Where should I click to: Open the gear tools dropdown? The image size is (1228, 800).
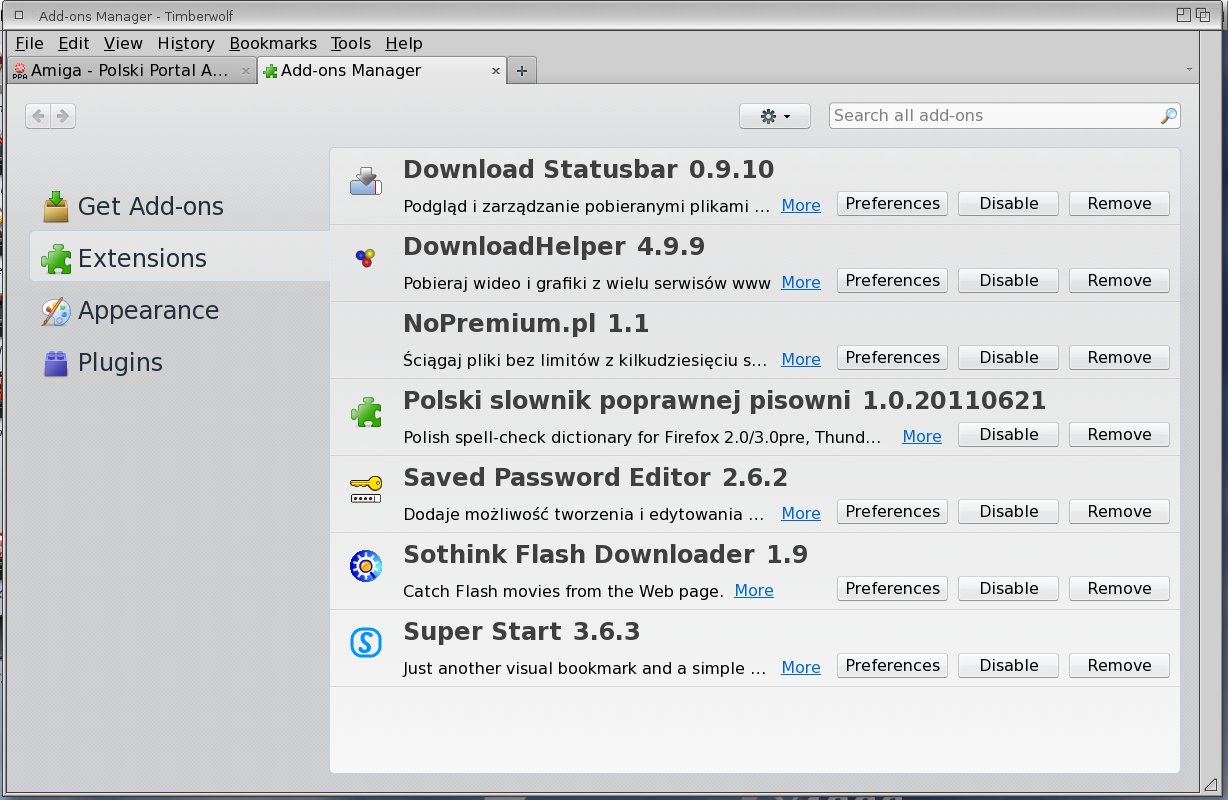tap(775, 116)
